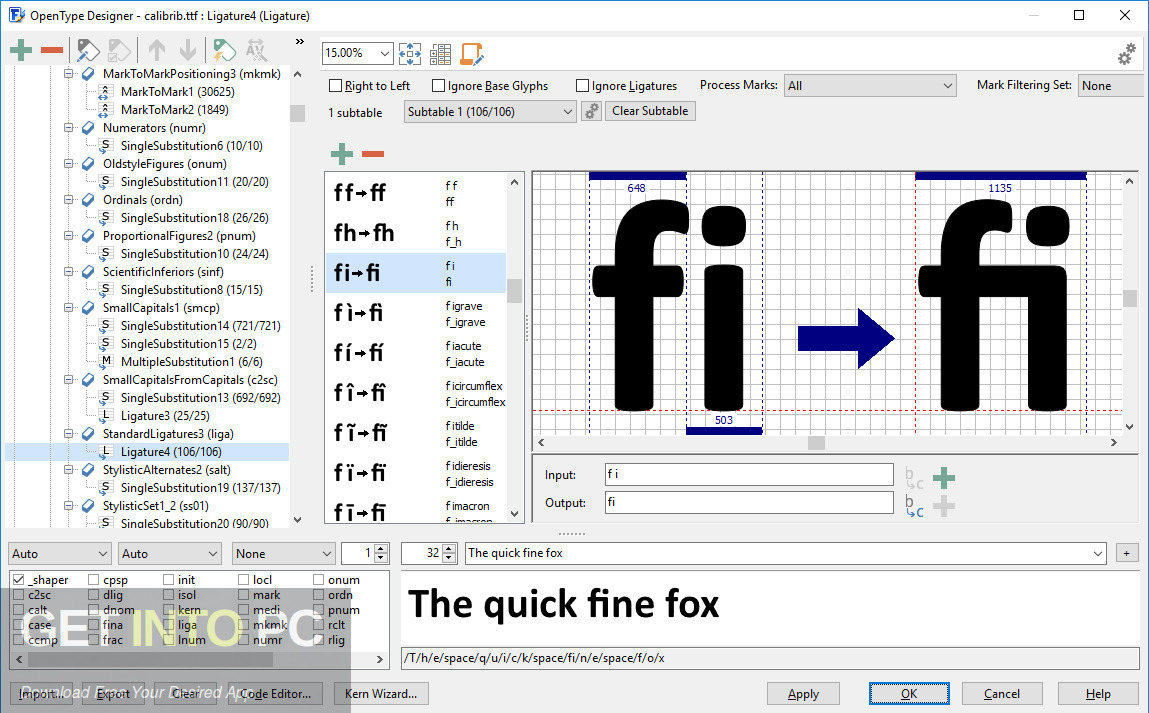Click the green plus above the ligature list

click(x=341, y=154)
